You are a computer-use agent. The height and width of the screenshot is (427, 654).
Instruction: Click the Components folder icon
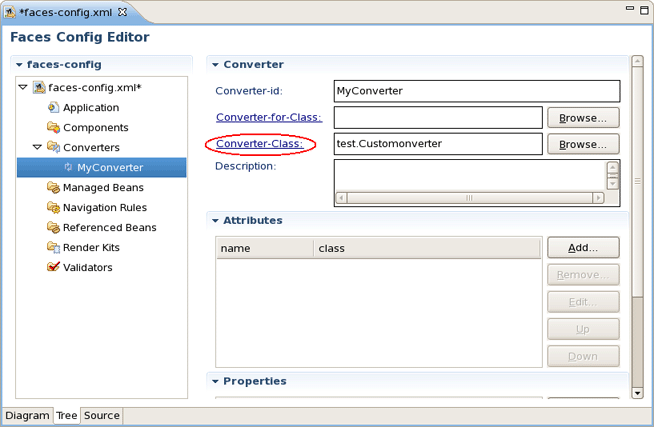(x=53, y=127)
